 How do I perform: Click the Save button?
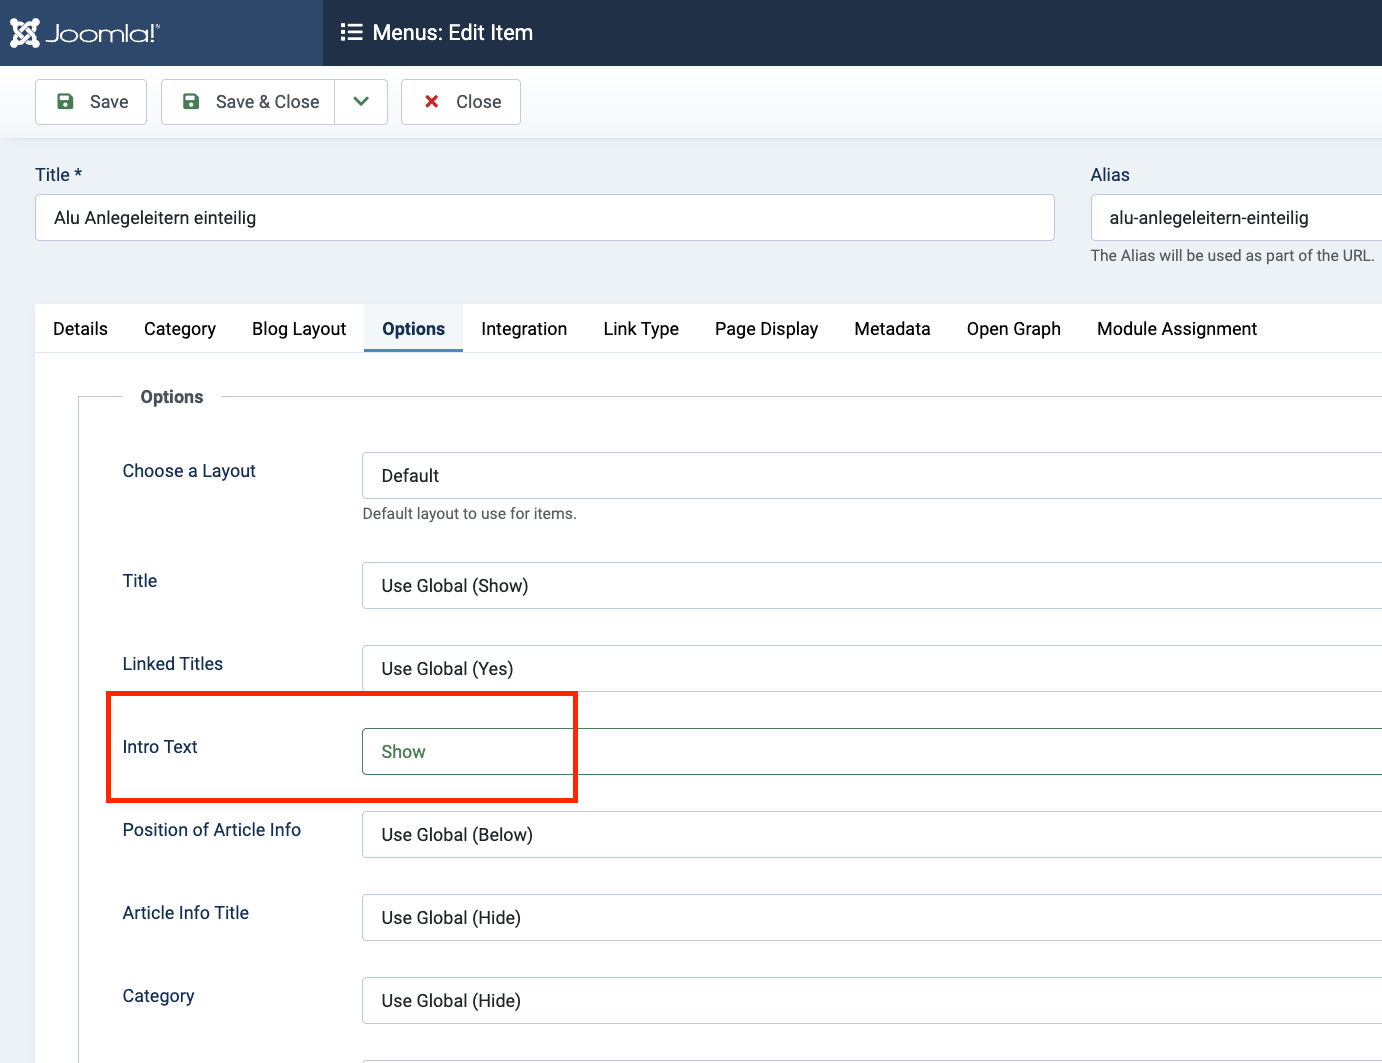pyautogui.click(x=91, y=102)
